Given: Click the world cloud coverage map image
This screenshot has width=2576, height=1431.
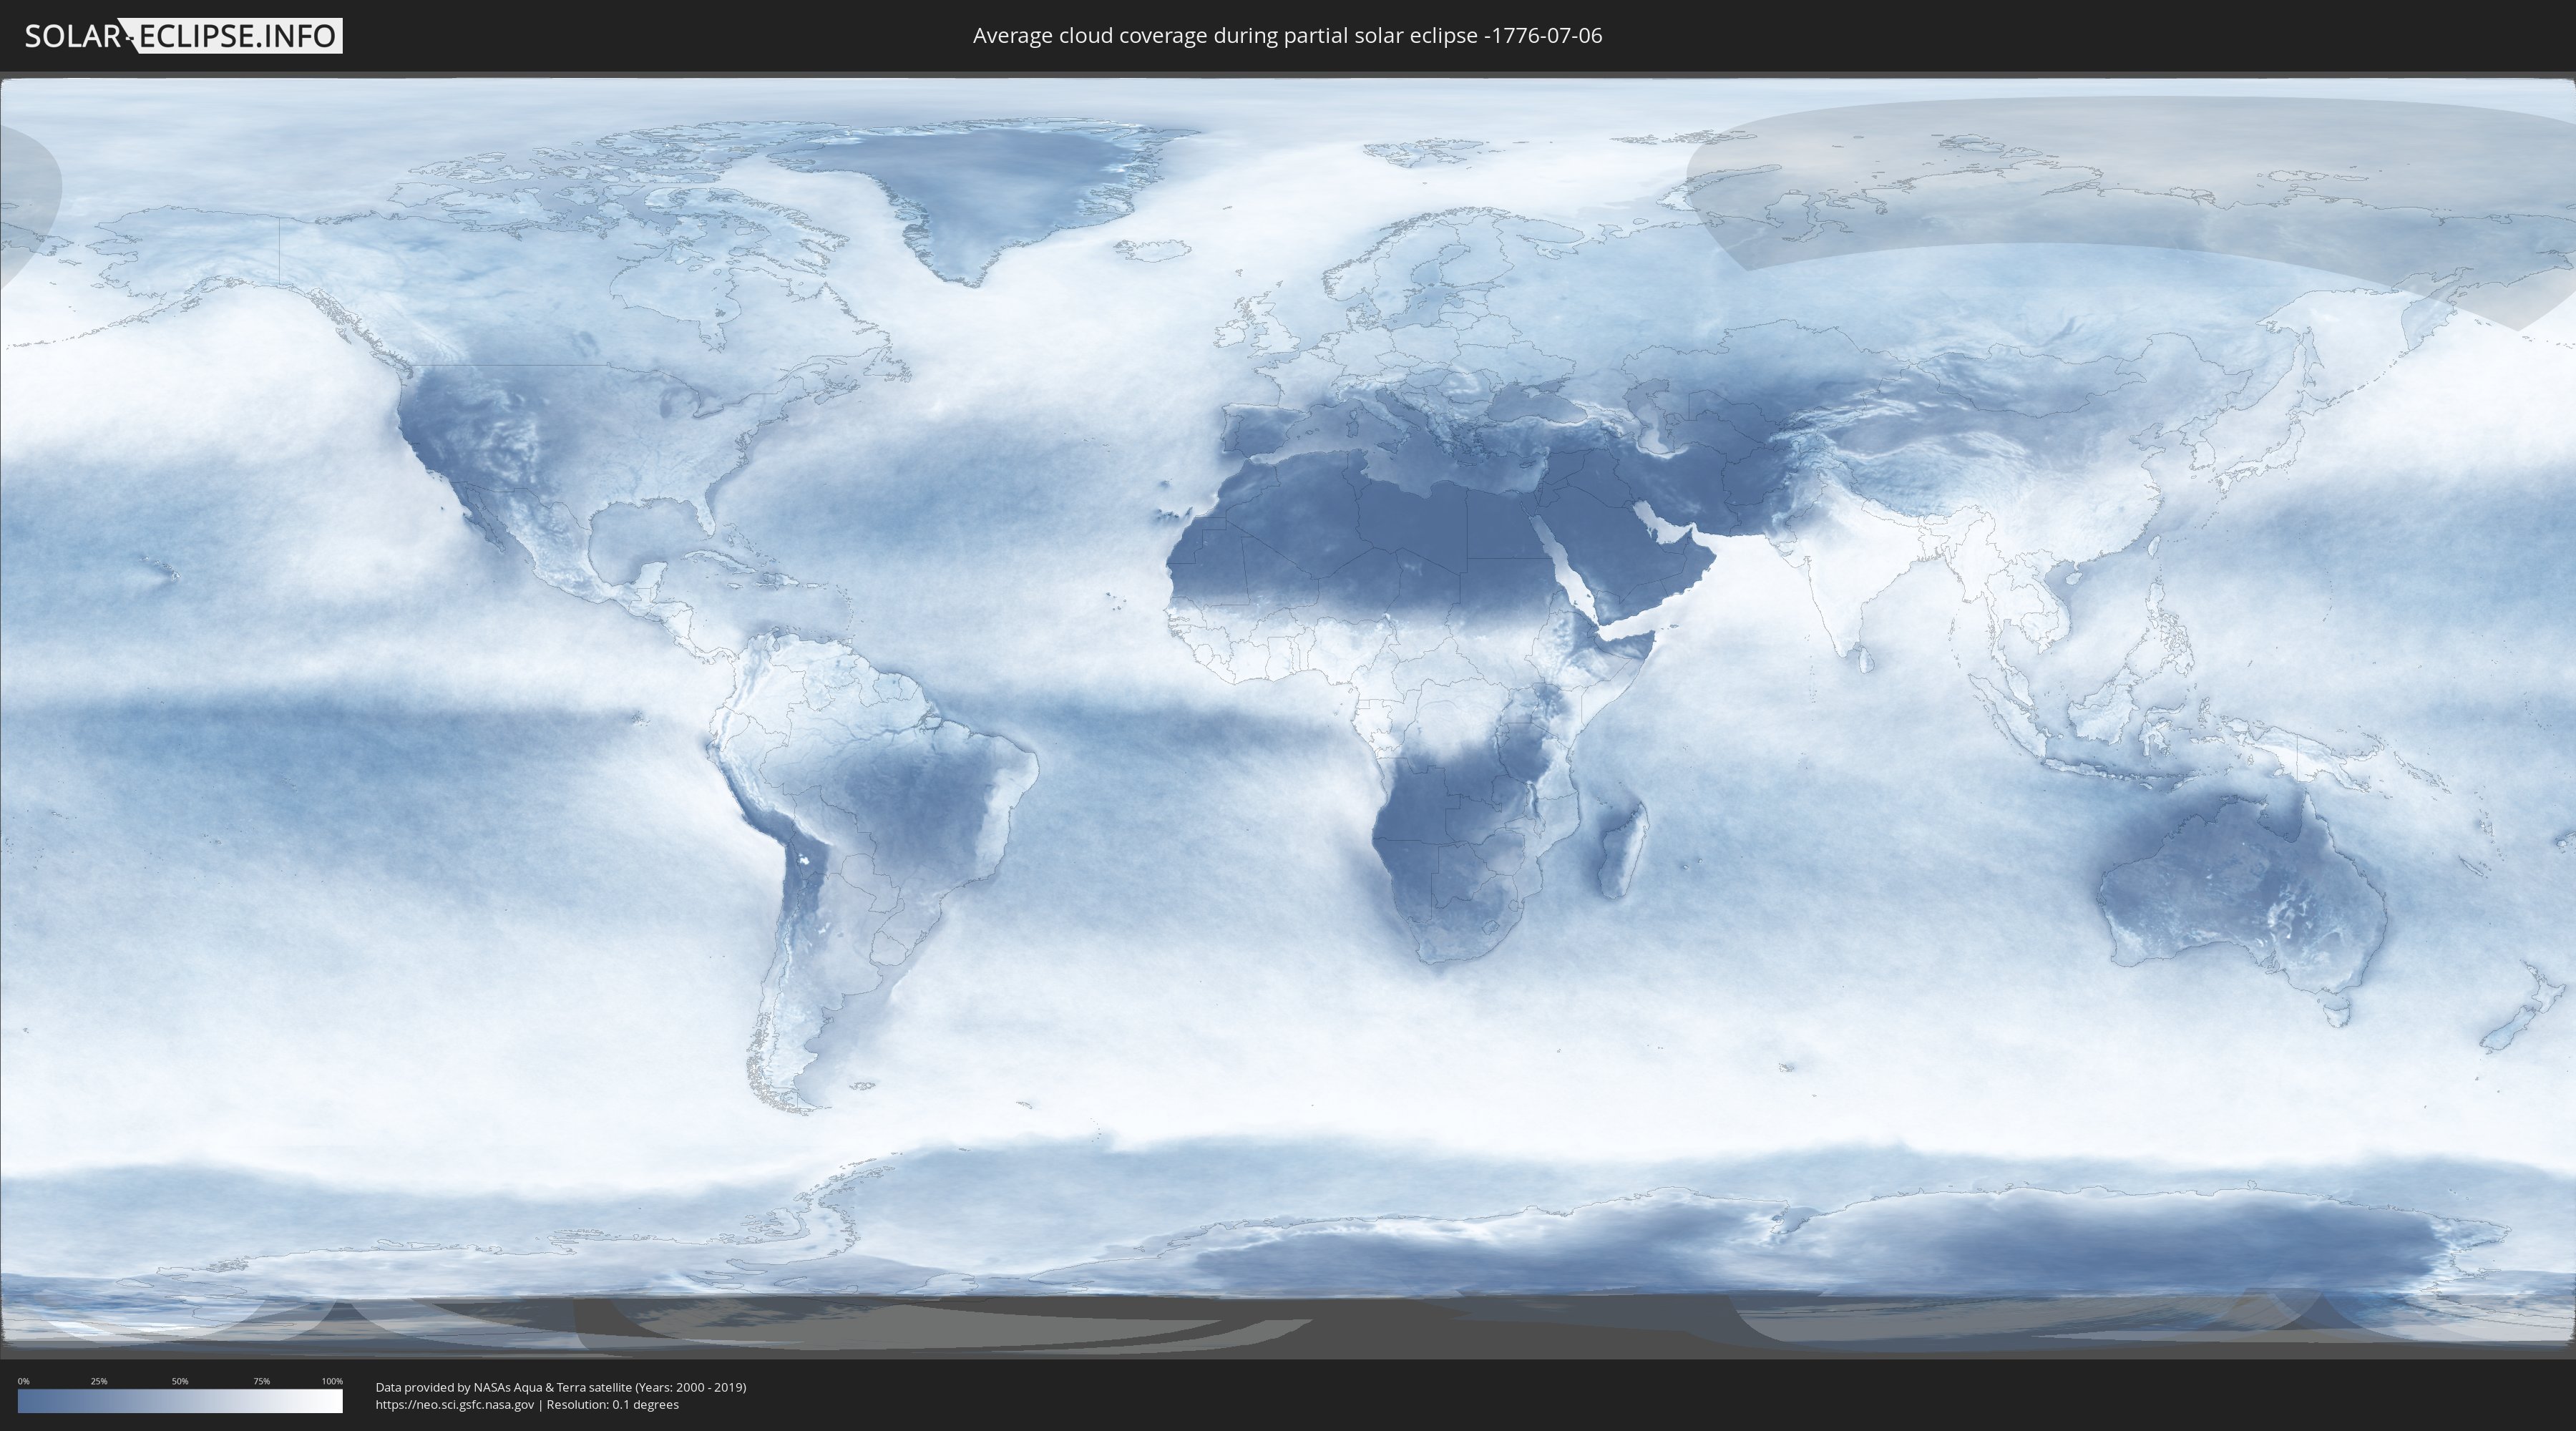Looking at the screenshot, I should pos(1288,713).
